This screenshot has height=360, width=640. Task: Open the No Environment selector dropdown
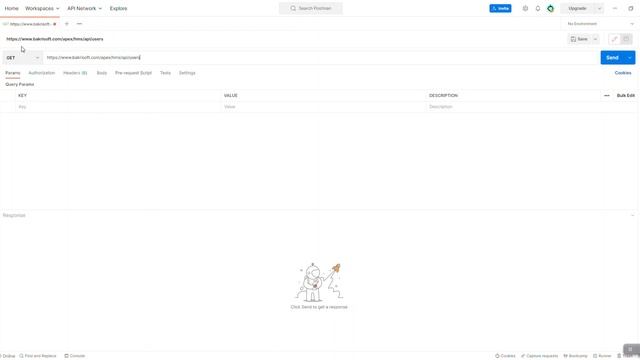600,24
